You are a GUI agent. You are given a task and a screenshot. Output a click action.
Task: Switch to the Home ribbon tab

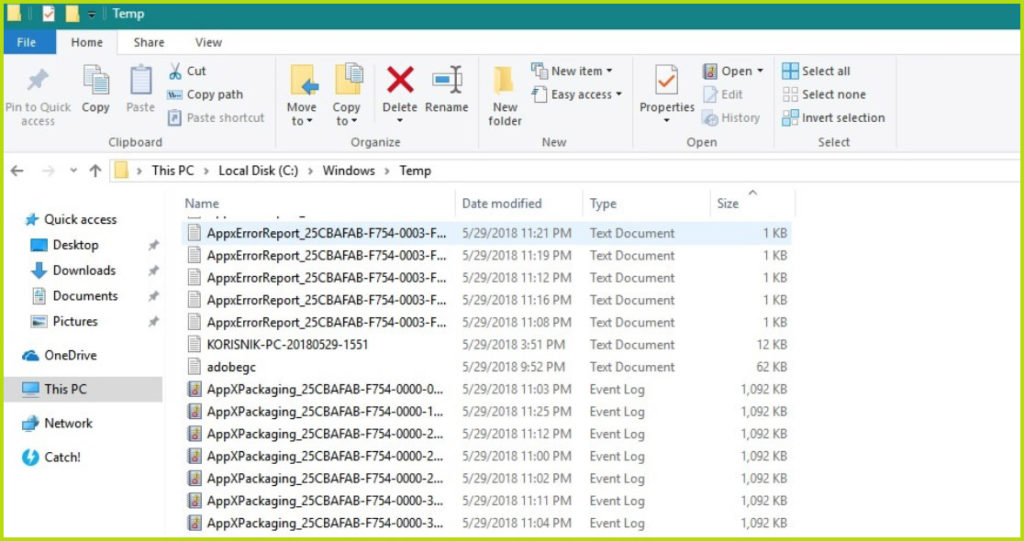point(87,42)
